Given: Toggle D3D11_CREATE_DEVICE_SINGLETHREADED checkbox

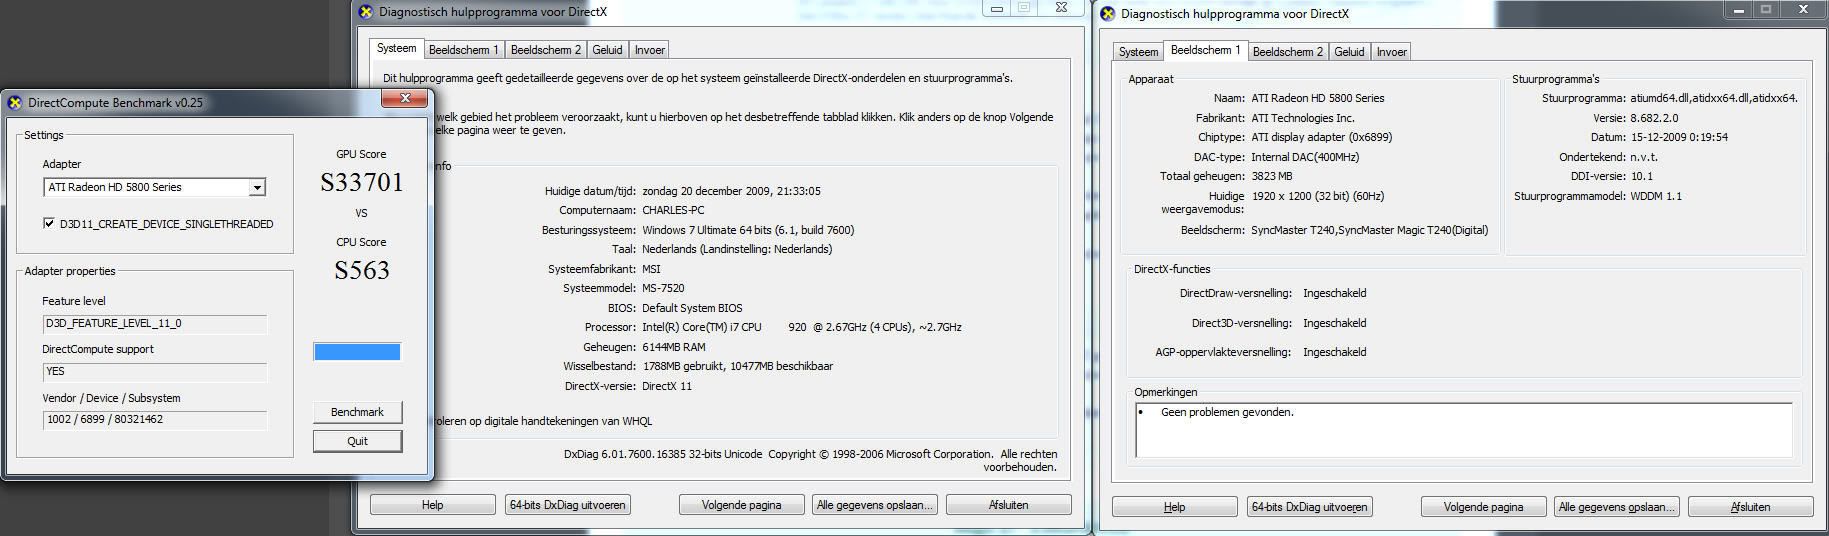Looking at the screenshot, I should tap(49, 224).
